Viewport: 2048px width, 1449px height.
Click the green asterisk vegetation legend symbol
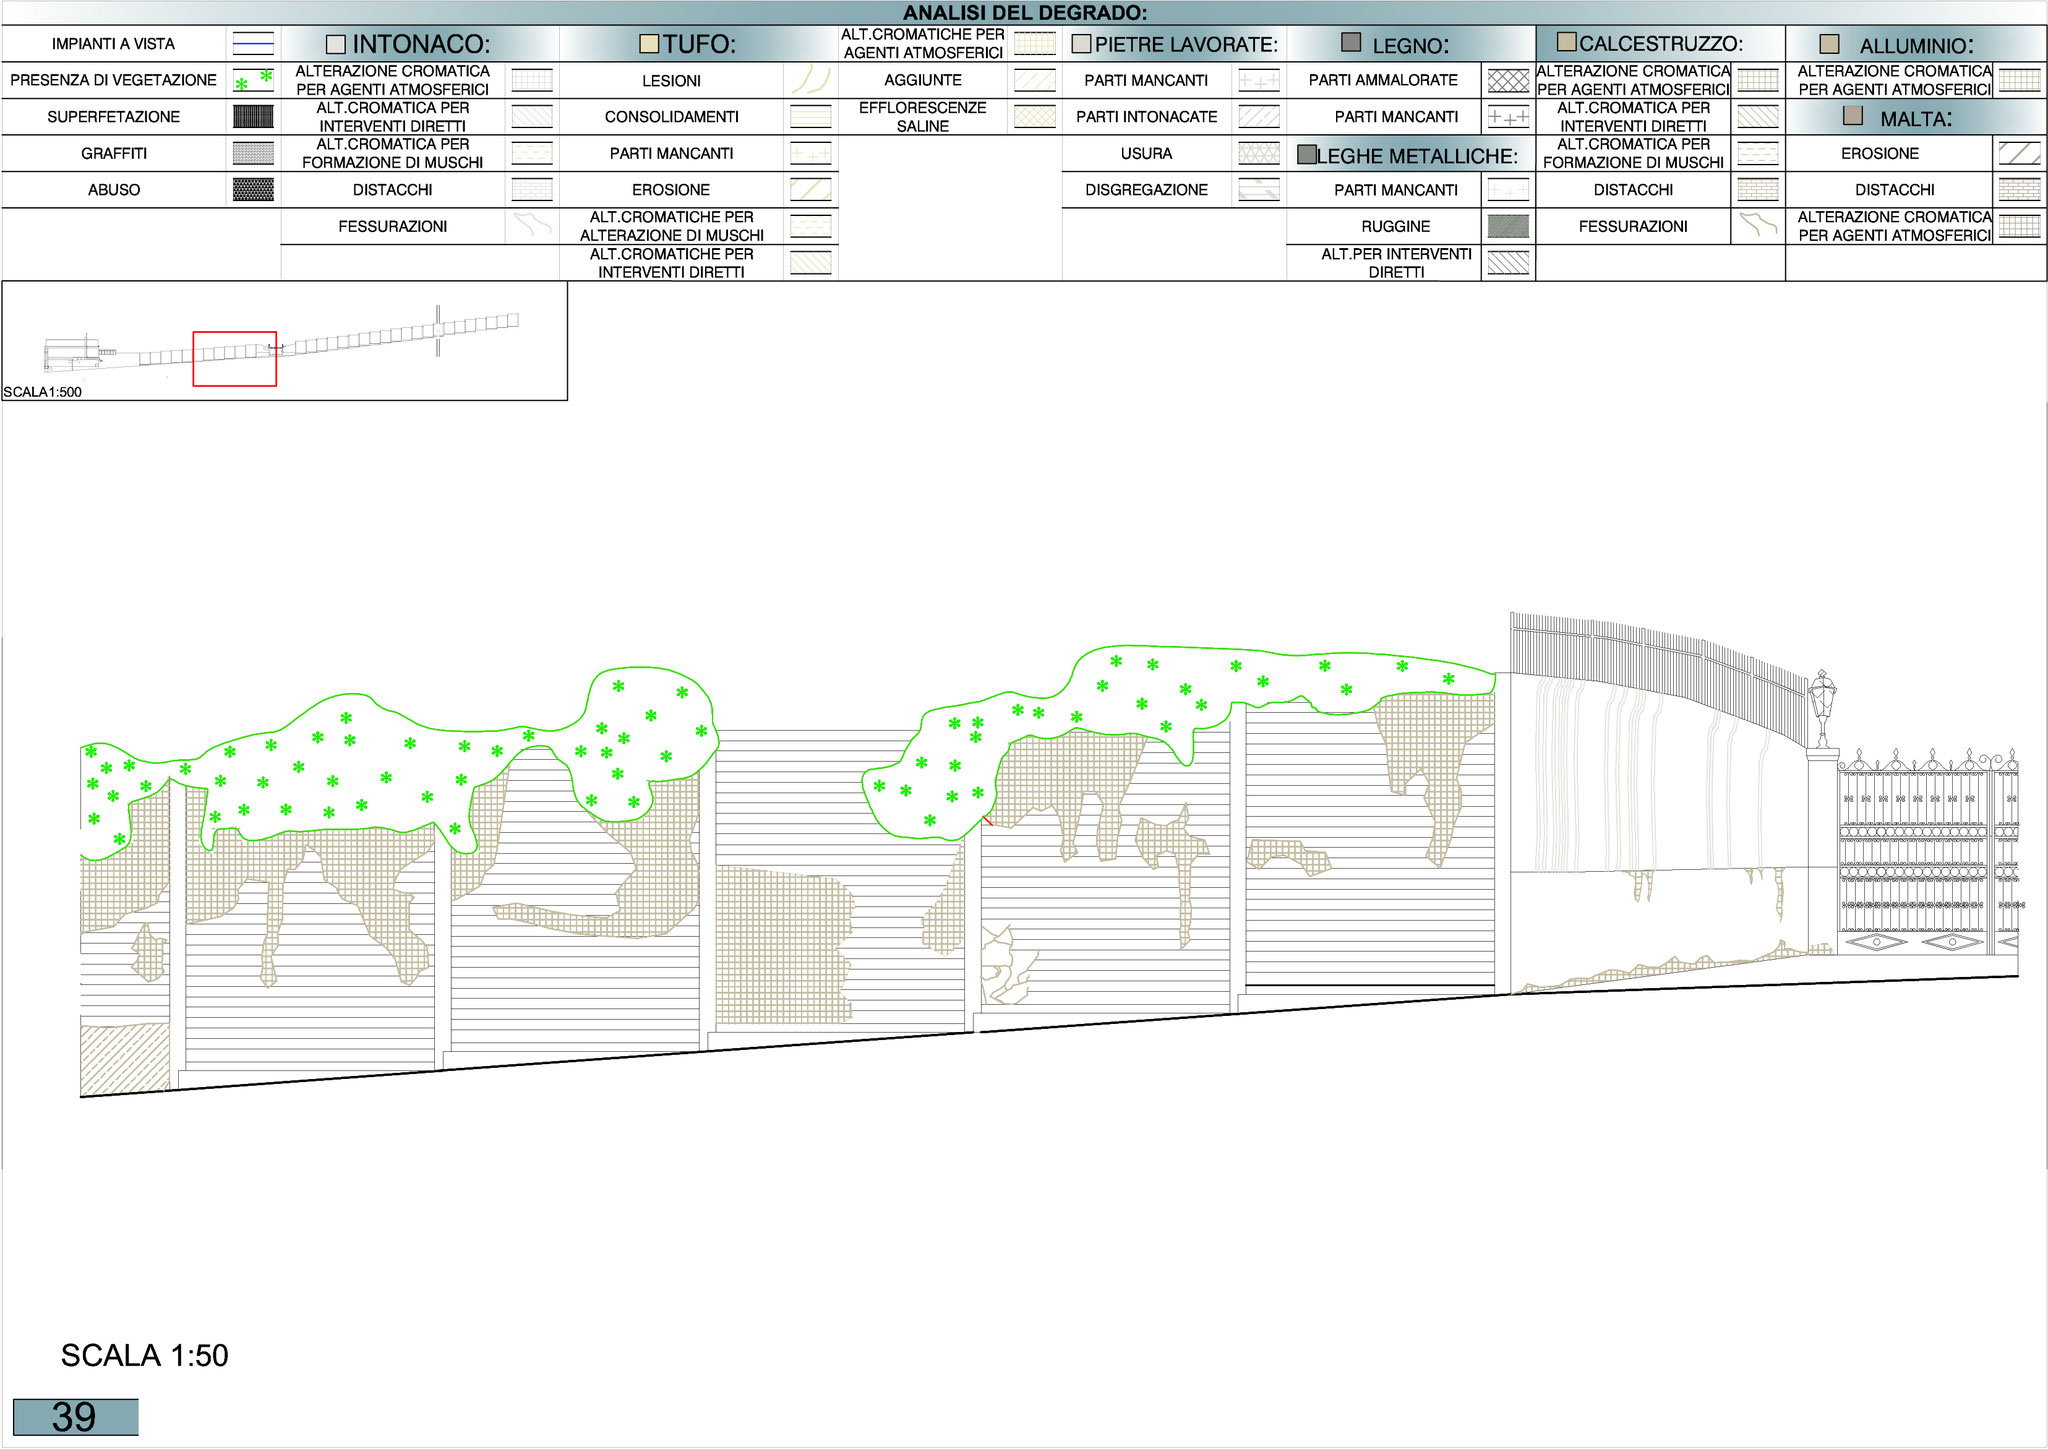[253, 81]
